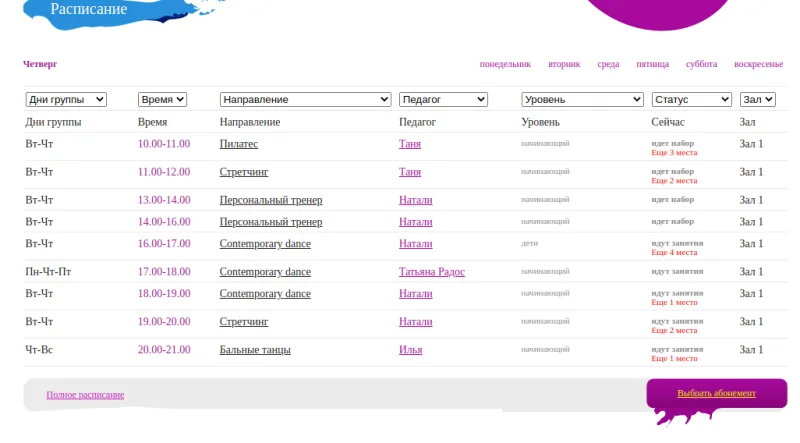Click Еще 4 места status text
Image resolution: width=800 pixels, height=443 pixels.
(x=674, y=253)
